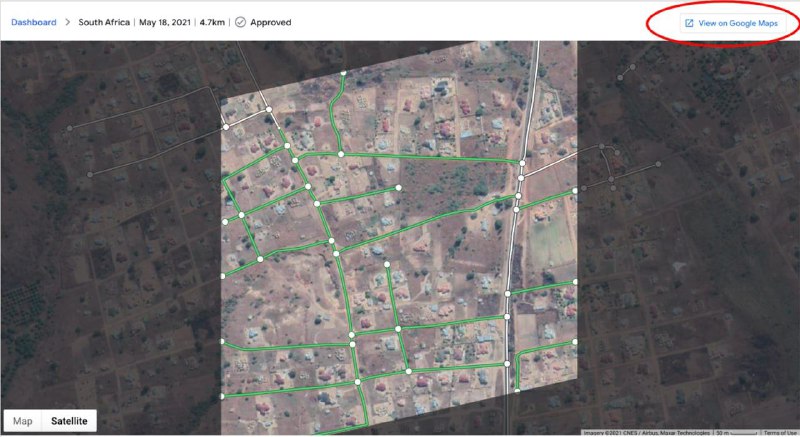The width and height of the screenshot is (800, 437).
Task: Select the gray node near top-right corner of map
Action: coord(632,69)
